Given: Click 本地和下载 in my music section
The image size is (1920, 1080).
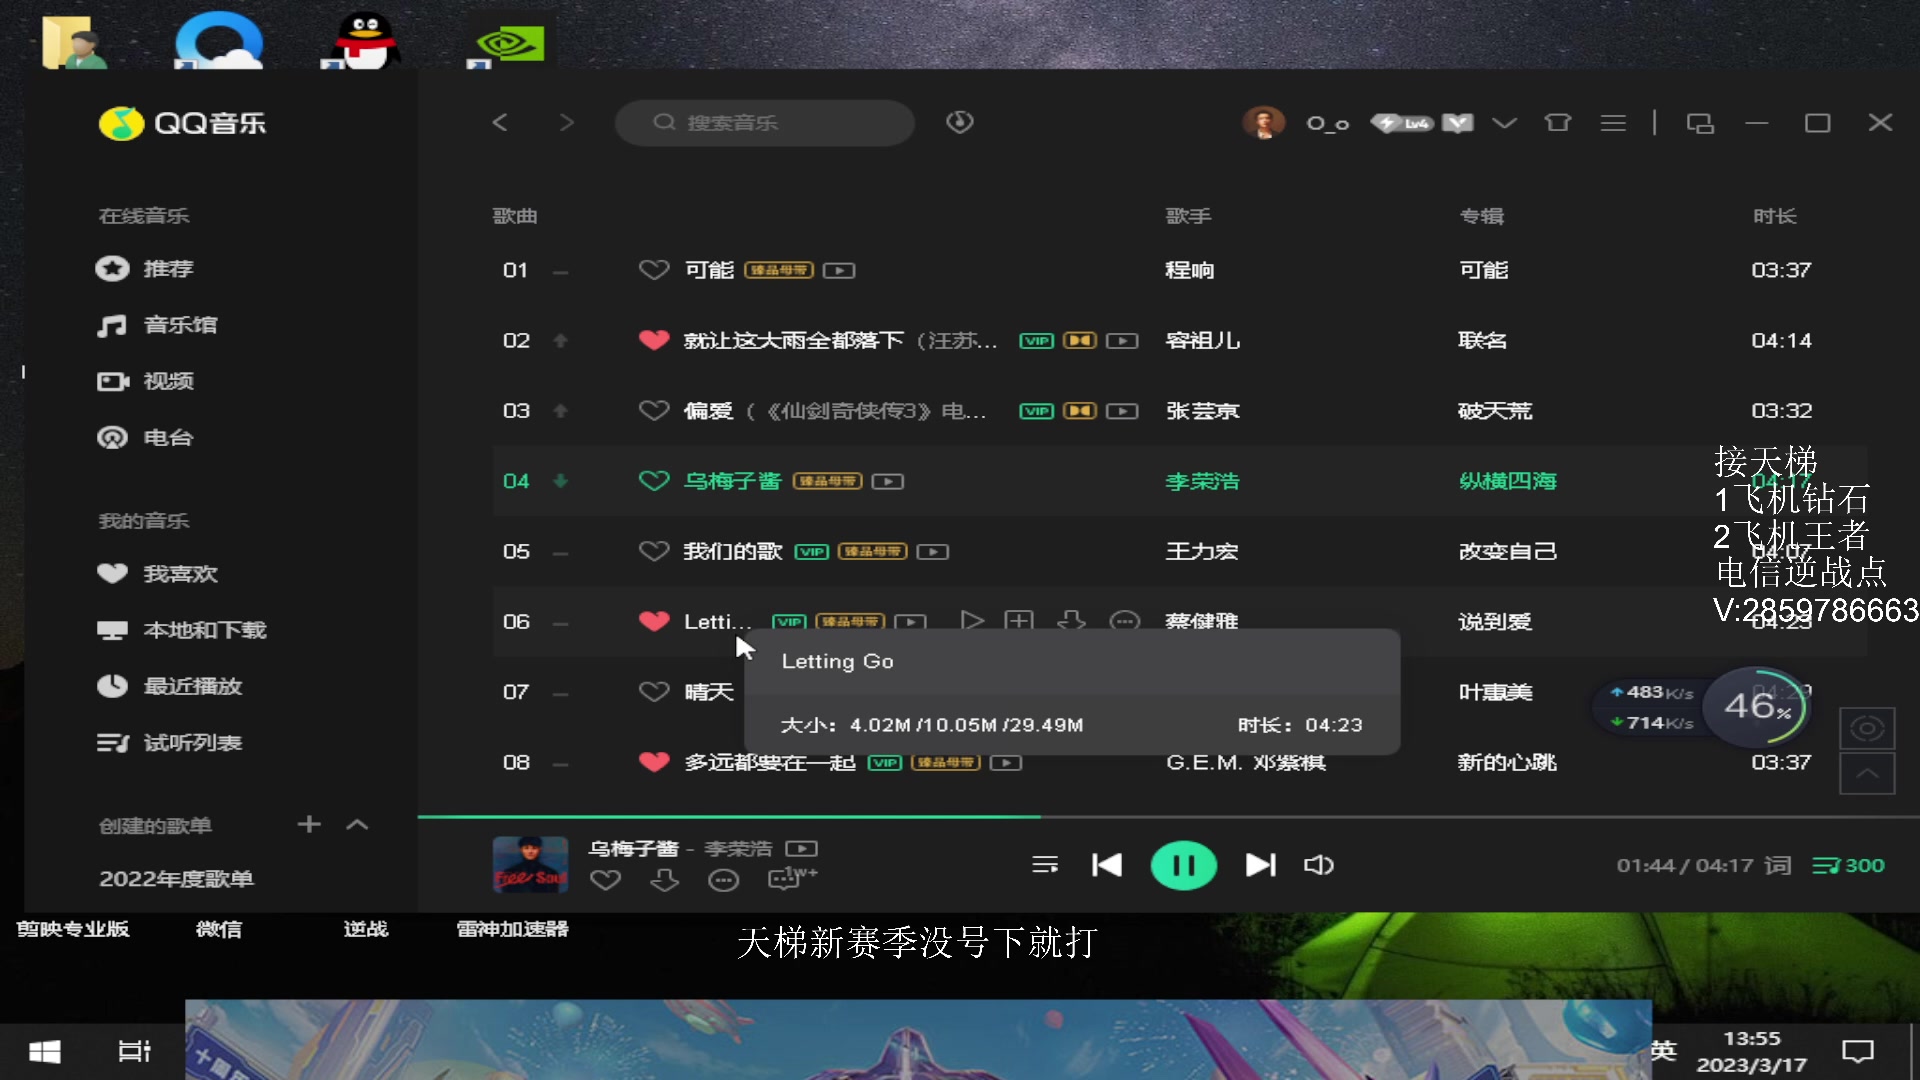Looking at the screenshot, I should [204, 629].
